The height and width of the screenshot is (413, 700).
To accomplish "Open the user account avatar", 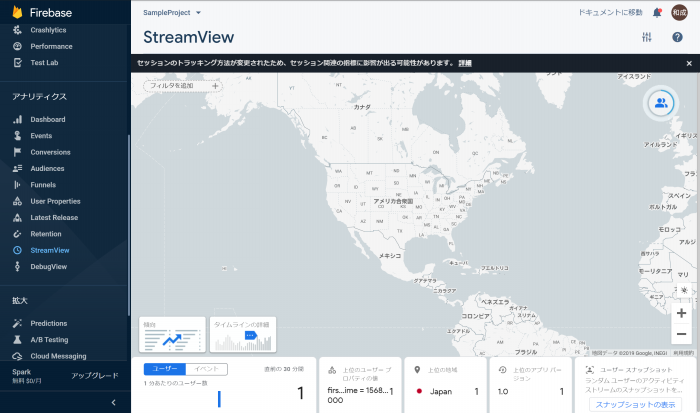I will (679, 13).
